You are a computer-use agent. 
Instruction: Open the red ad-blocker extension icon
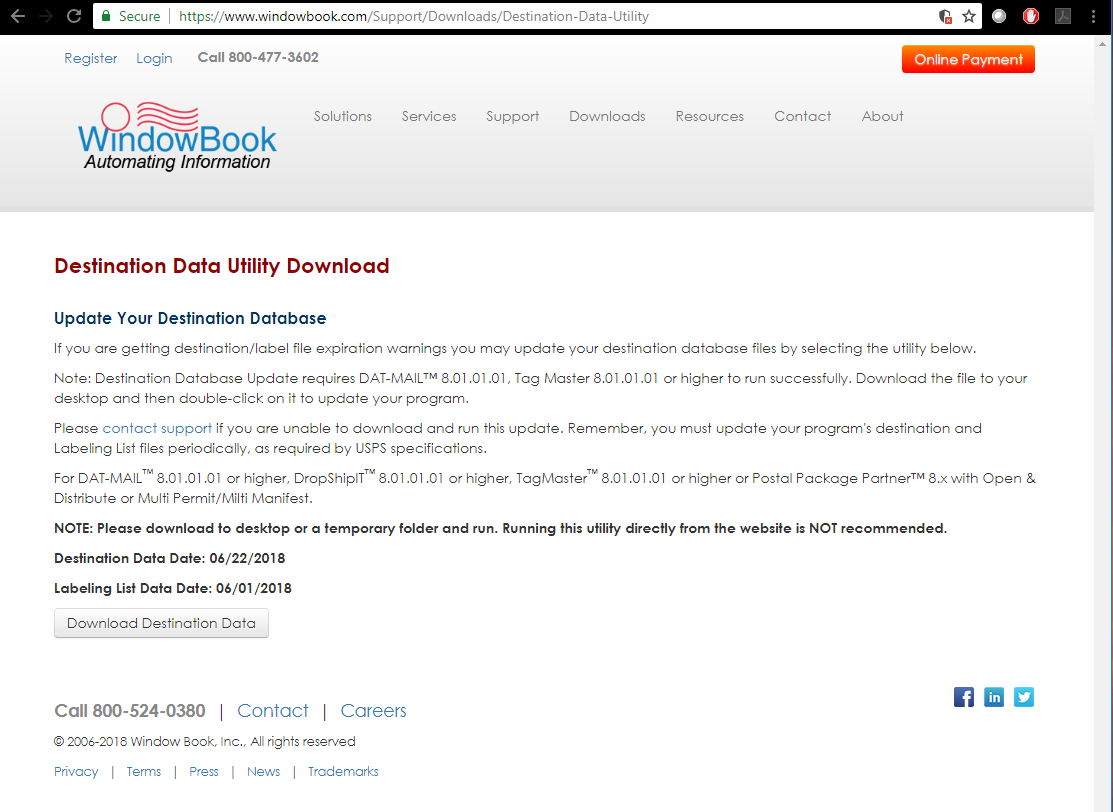[1031, 16]
